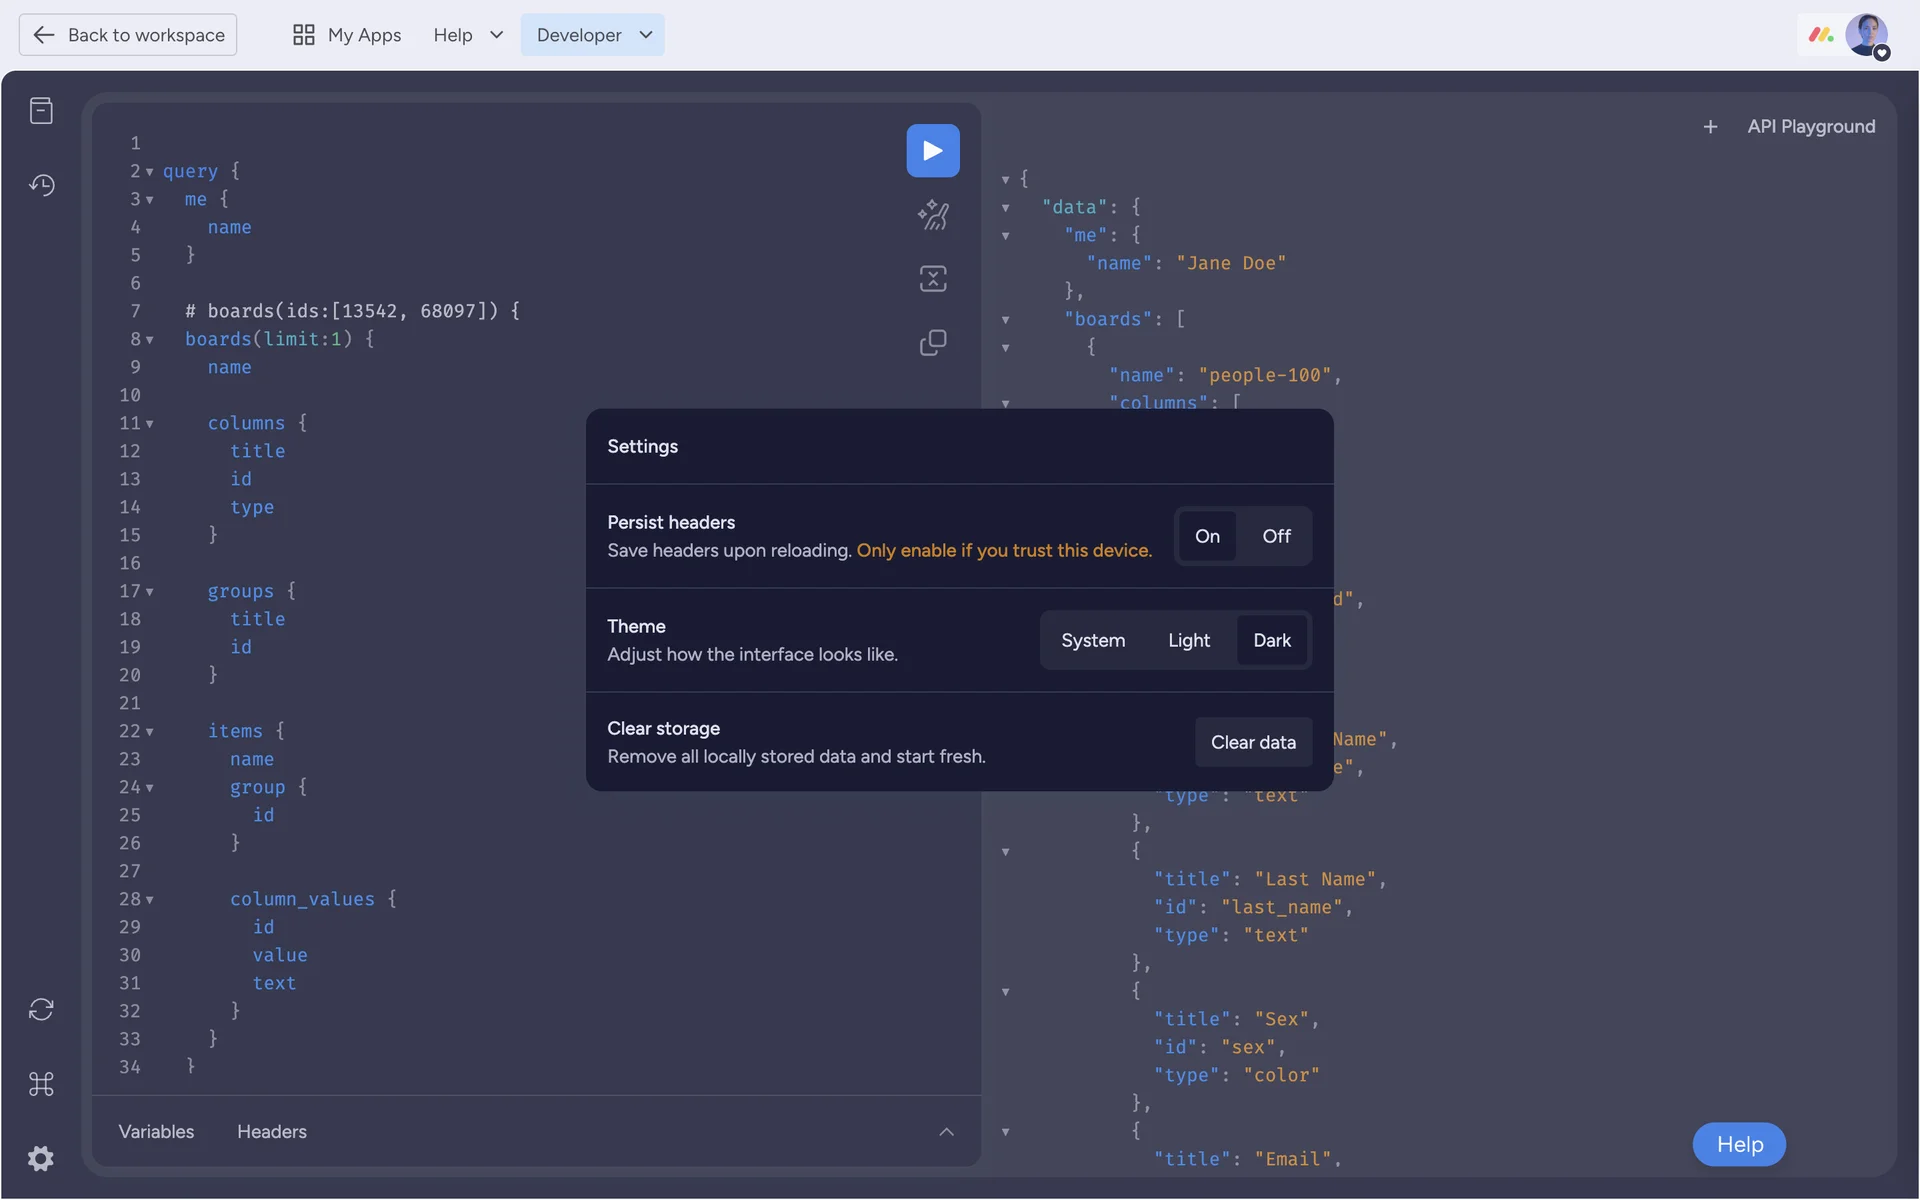Turn Persist headers Off
1920x1200 pixels.
(x=1276, y=536)
